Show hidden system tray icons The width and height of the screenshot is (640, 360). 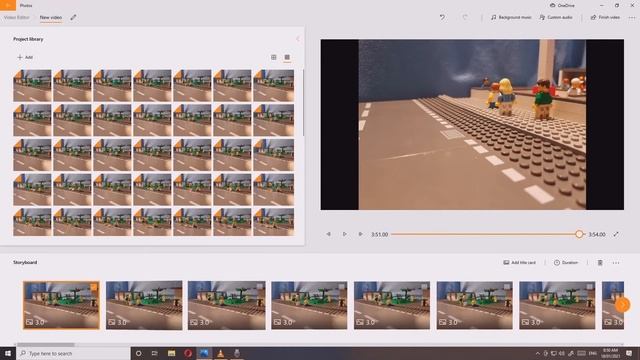538,353
